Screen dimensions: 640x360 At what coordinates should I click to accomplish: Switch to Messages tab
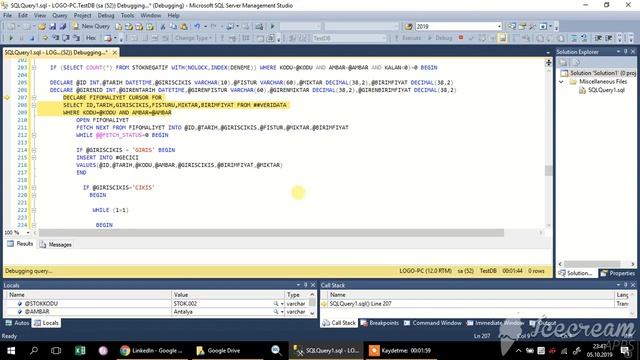(x=56, y=244)
